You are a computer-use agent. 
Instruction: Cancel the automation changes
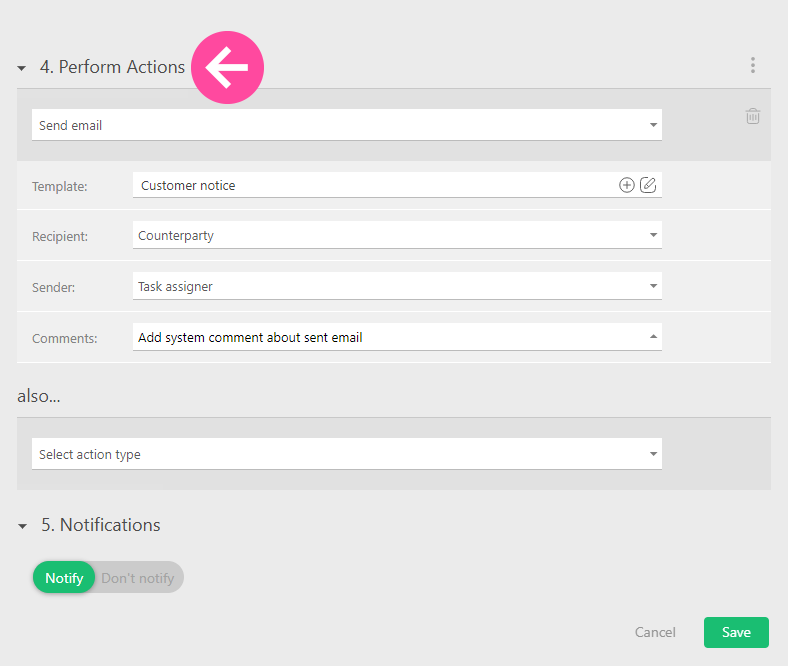tap(655, 632)
